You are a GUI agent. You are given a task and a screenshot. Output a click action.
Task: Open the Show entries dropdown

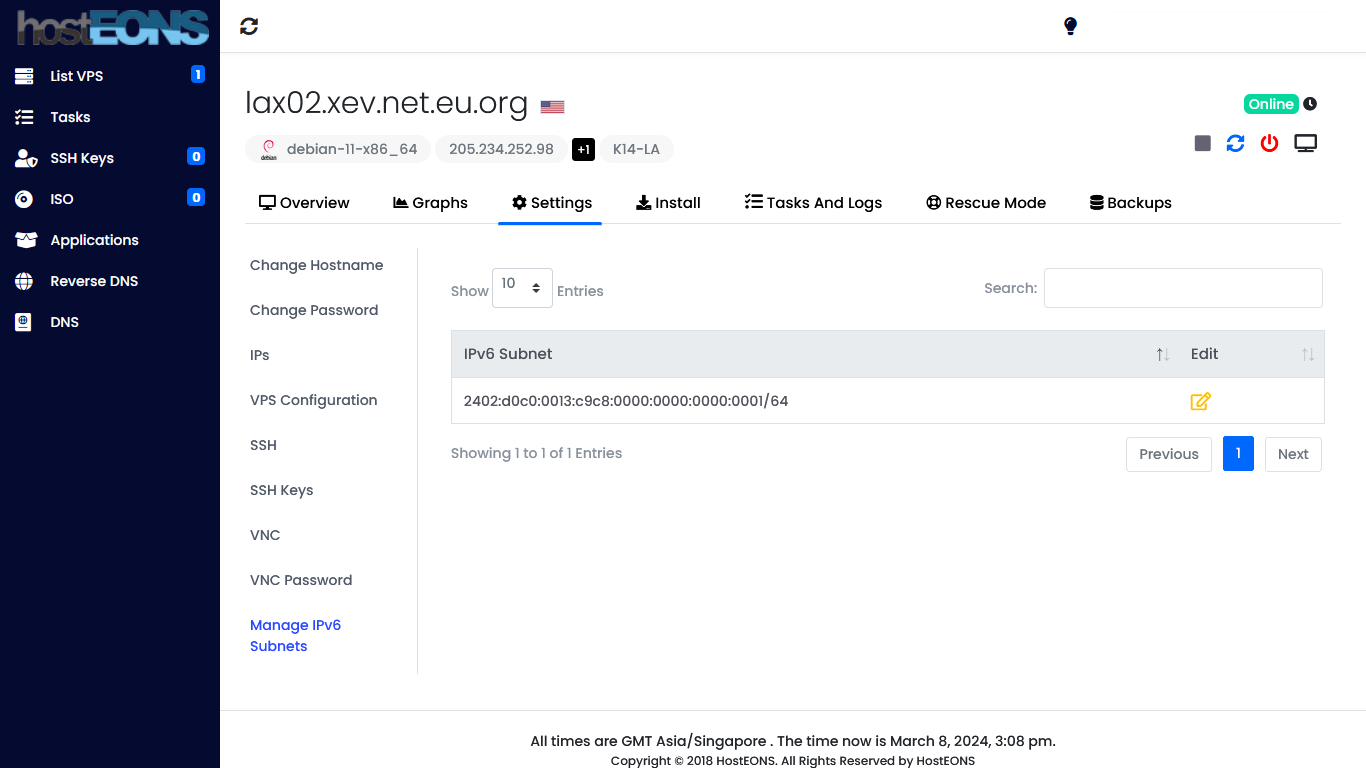522,288
